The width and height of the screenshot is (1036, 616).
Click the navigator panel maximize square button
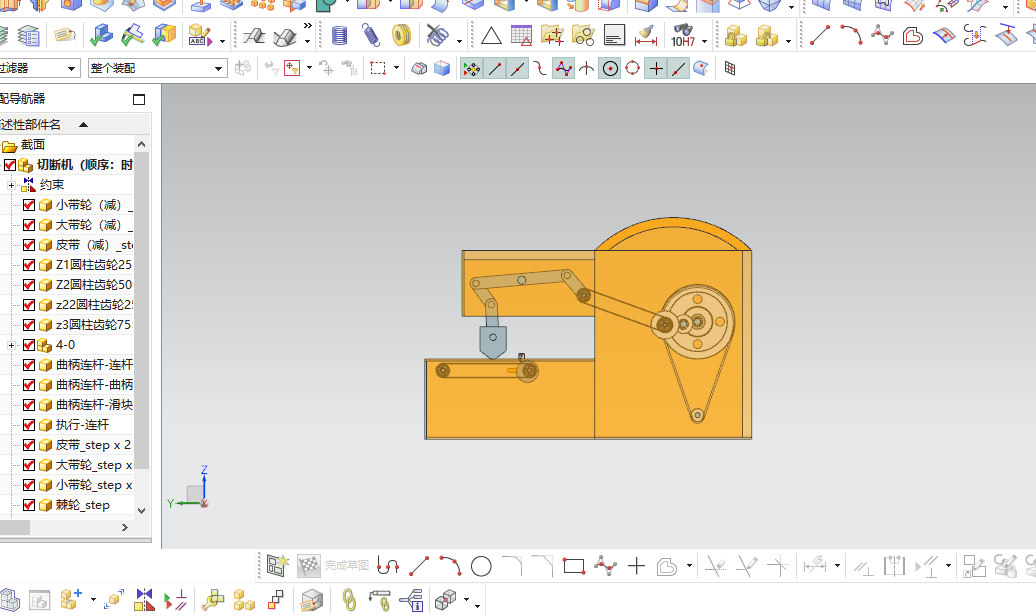pyautogui.click(x=139, y=99)
